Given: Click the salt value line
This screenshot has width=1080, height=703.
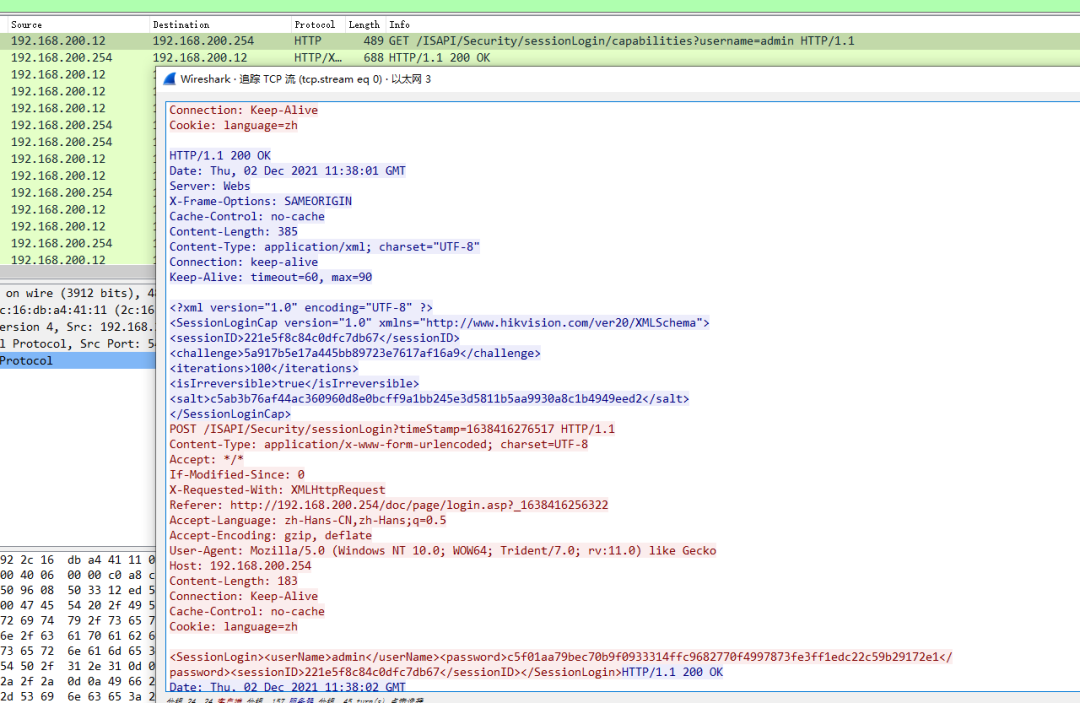Looking at the screenshot, I should 429,399.
